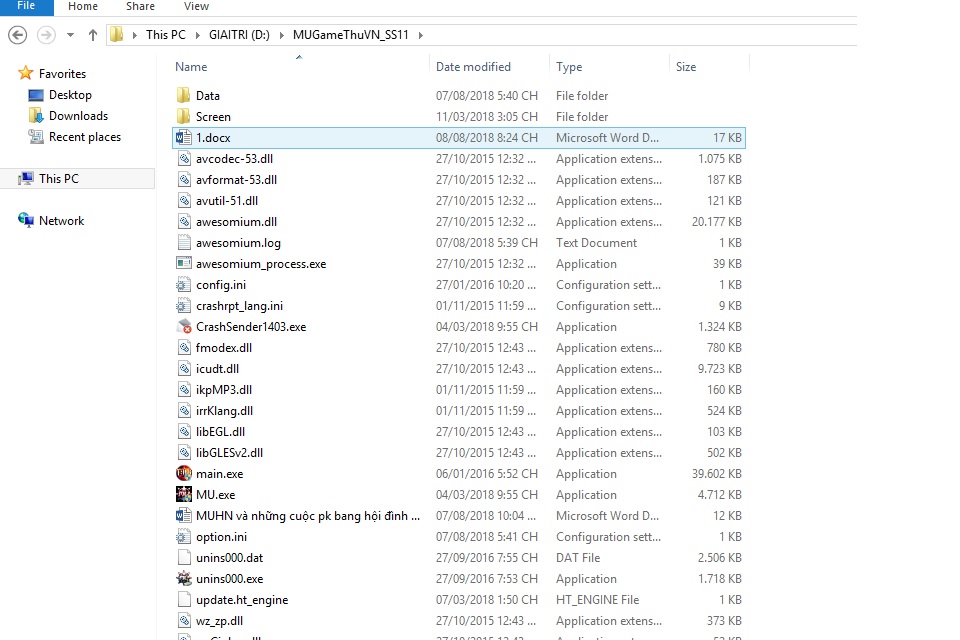Click the Size column header
The width and height of the screenshot is (960, 640).
(686, 67)
